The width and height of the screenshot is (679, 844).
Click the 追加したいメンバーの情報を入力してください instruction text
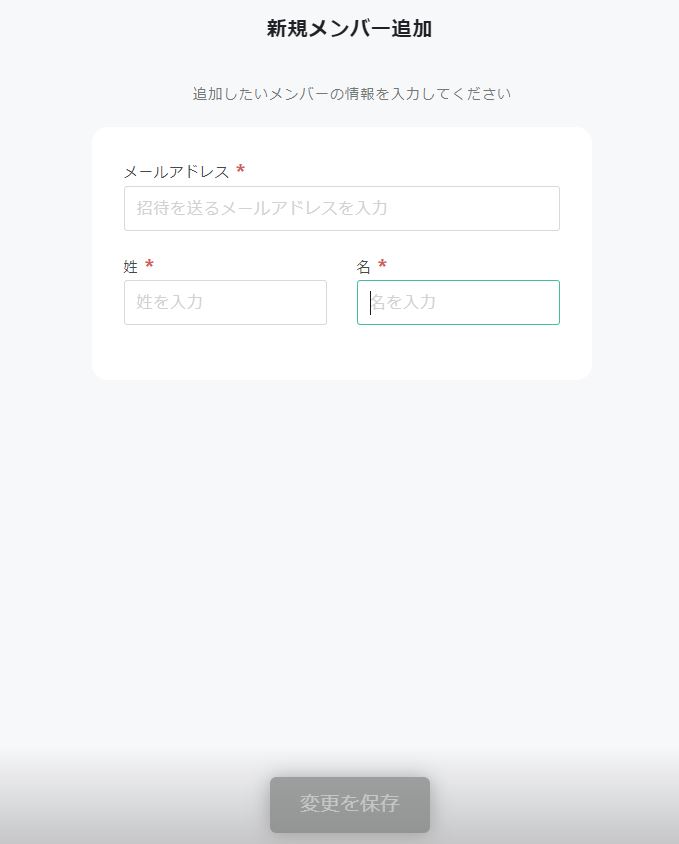(352, 94)
